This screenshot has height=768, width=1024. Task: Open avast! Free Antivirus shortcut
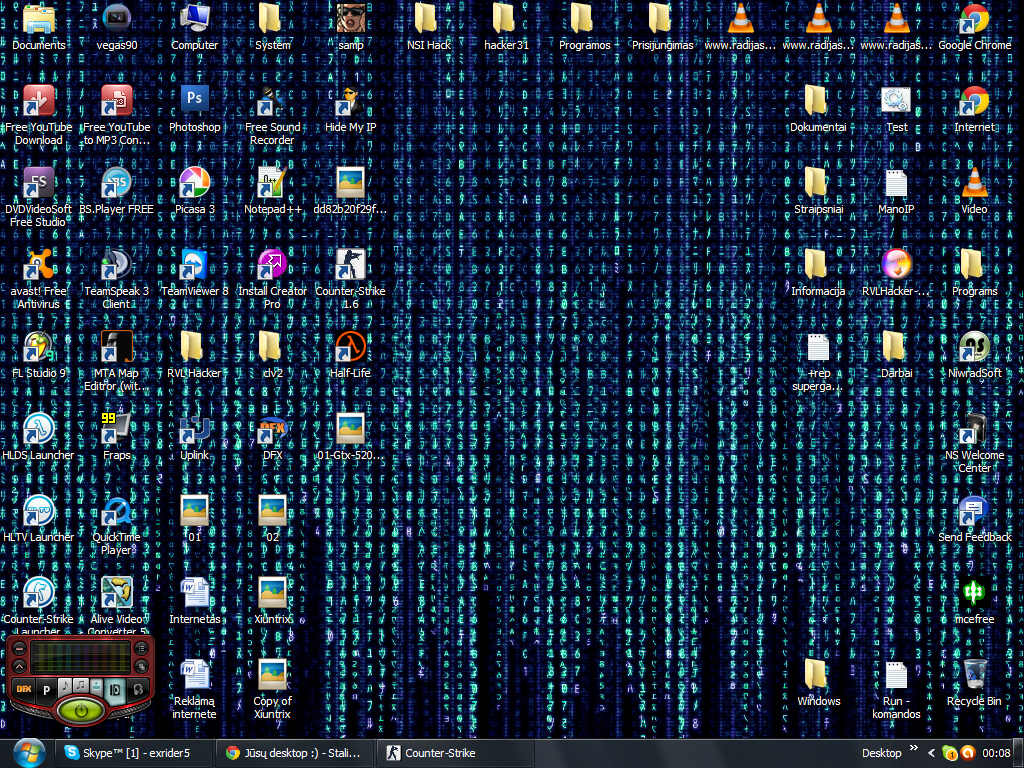[x=39, y=279]
